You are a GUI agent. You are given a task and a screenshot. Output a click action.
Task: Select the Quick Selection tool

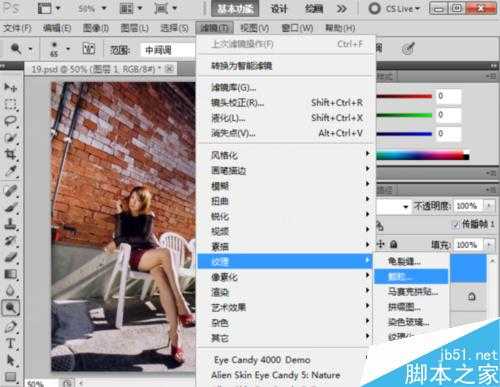click(11, 138)
